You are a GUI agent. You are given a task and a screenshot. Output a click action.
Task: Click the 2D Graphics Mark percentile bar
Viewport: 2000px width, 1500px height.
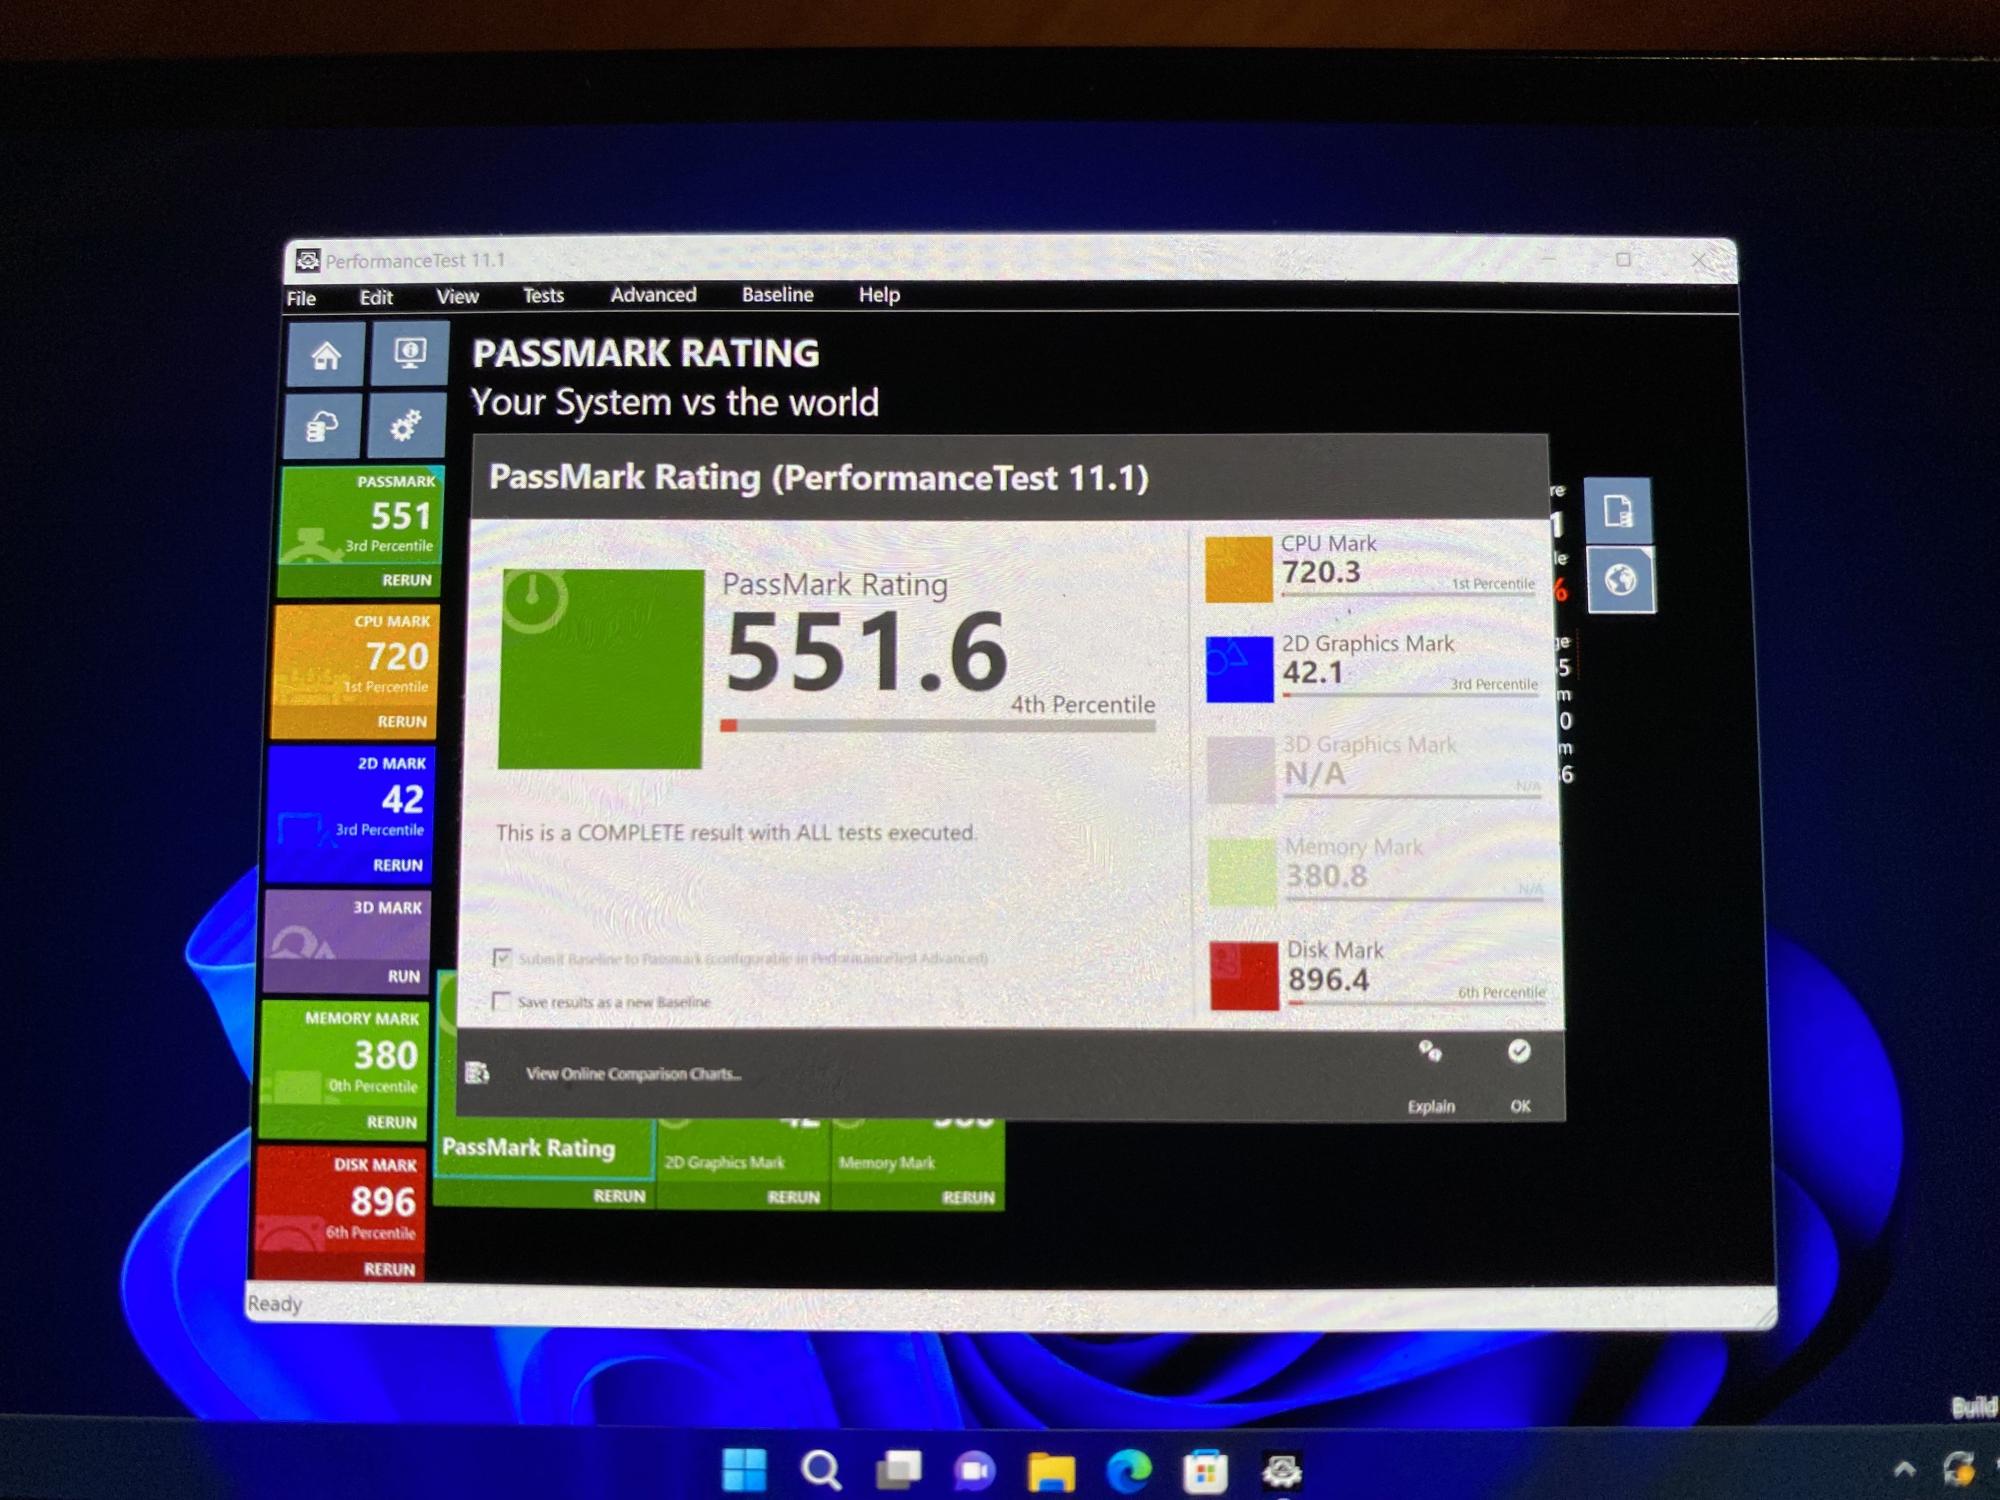pos(1410,695)
